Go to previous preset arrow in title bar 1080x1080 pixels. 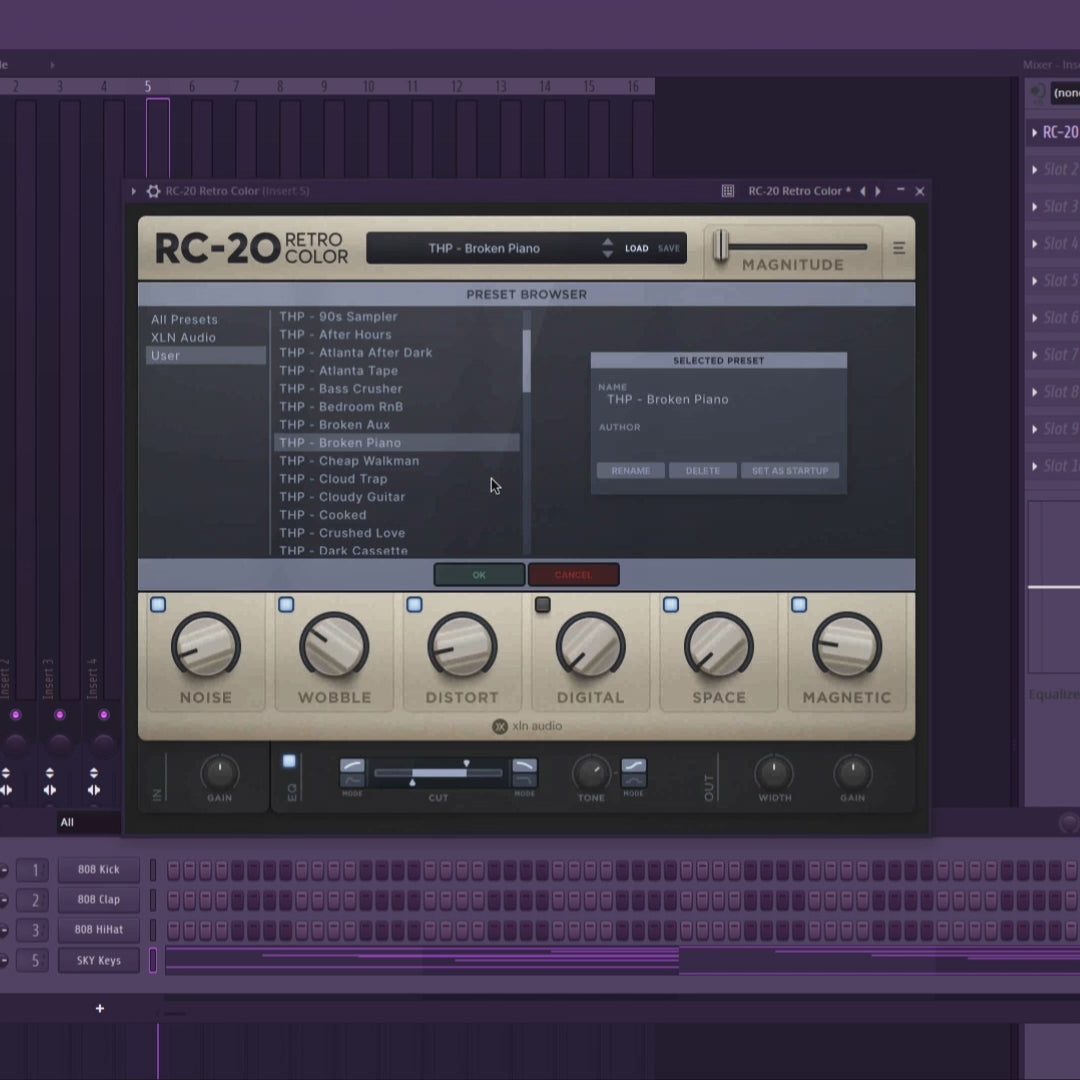pos(862,191)
